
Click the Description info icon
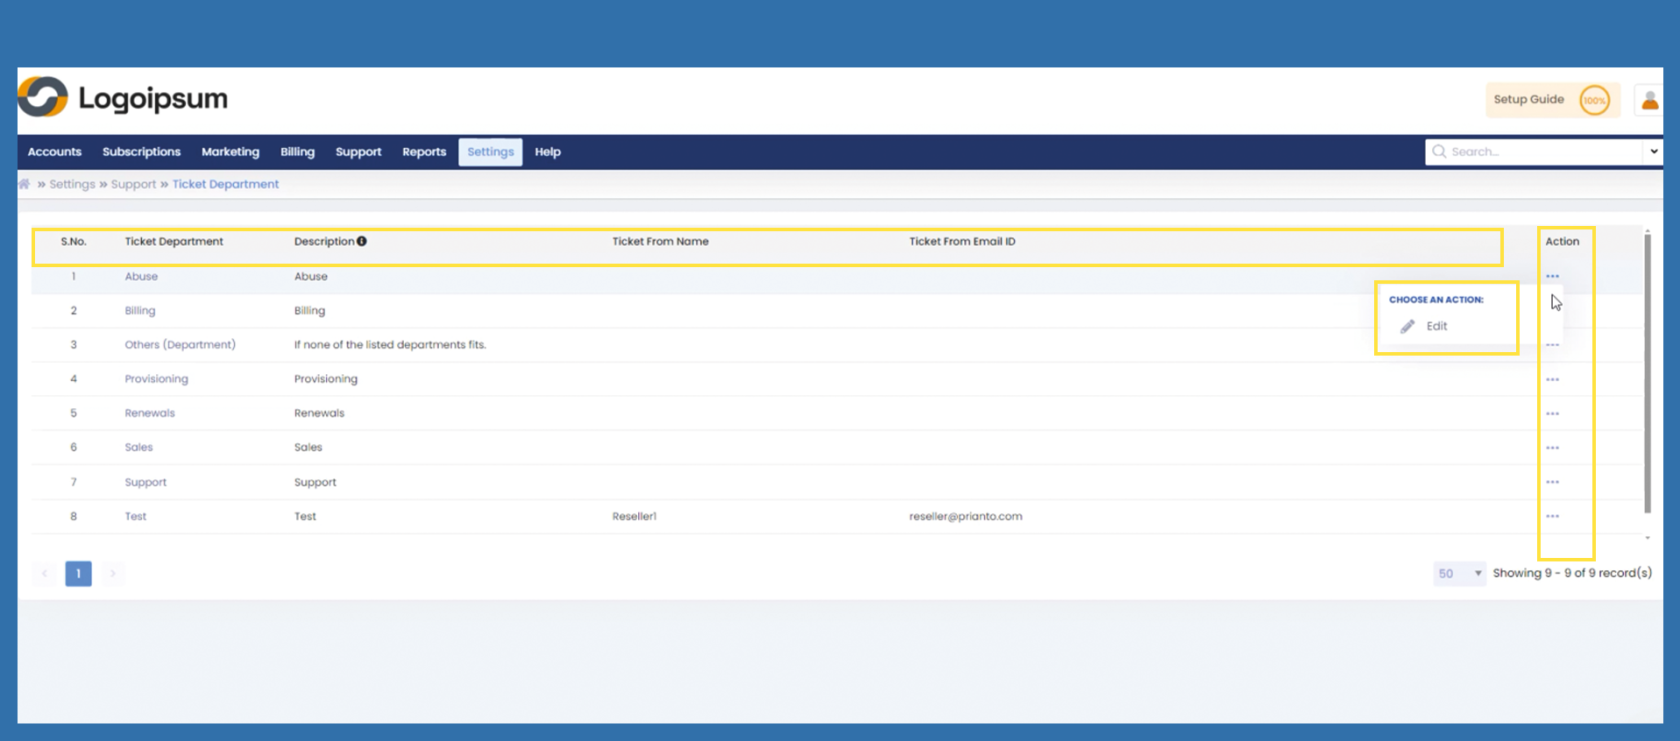click(362, 241)
